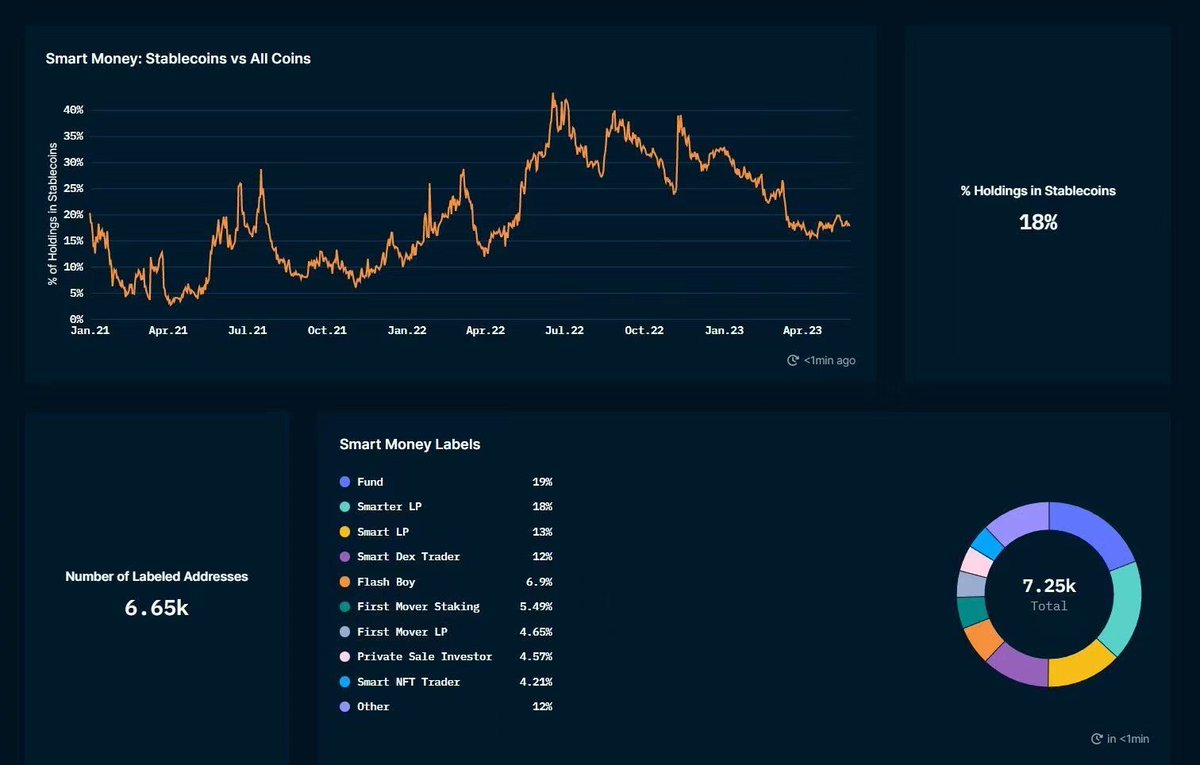Select the 'Smart NFT Trader' legend label
The height and width of the screenshot is (765, 1200).
pos(408,682)
